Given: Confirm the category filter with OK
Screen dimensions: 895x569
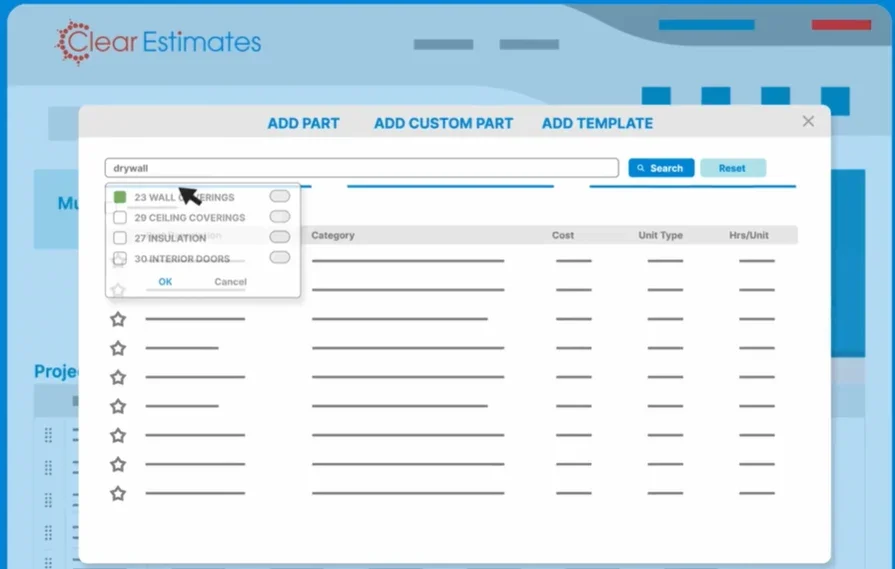Looking at the screenshot, I should [165, 281].
